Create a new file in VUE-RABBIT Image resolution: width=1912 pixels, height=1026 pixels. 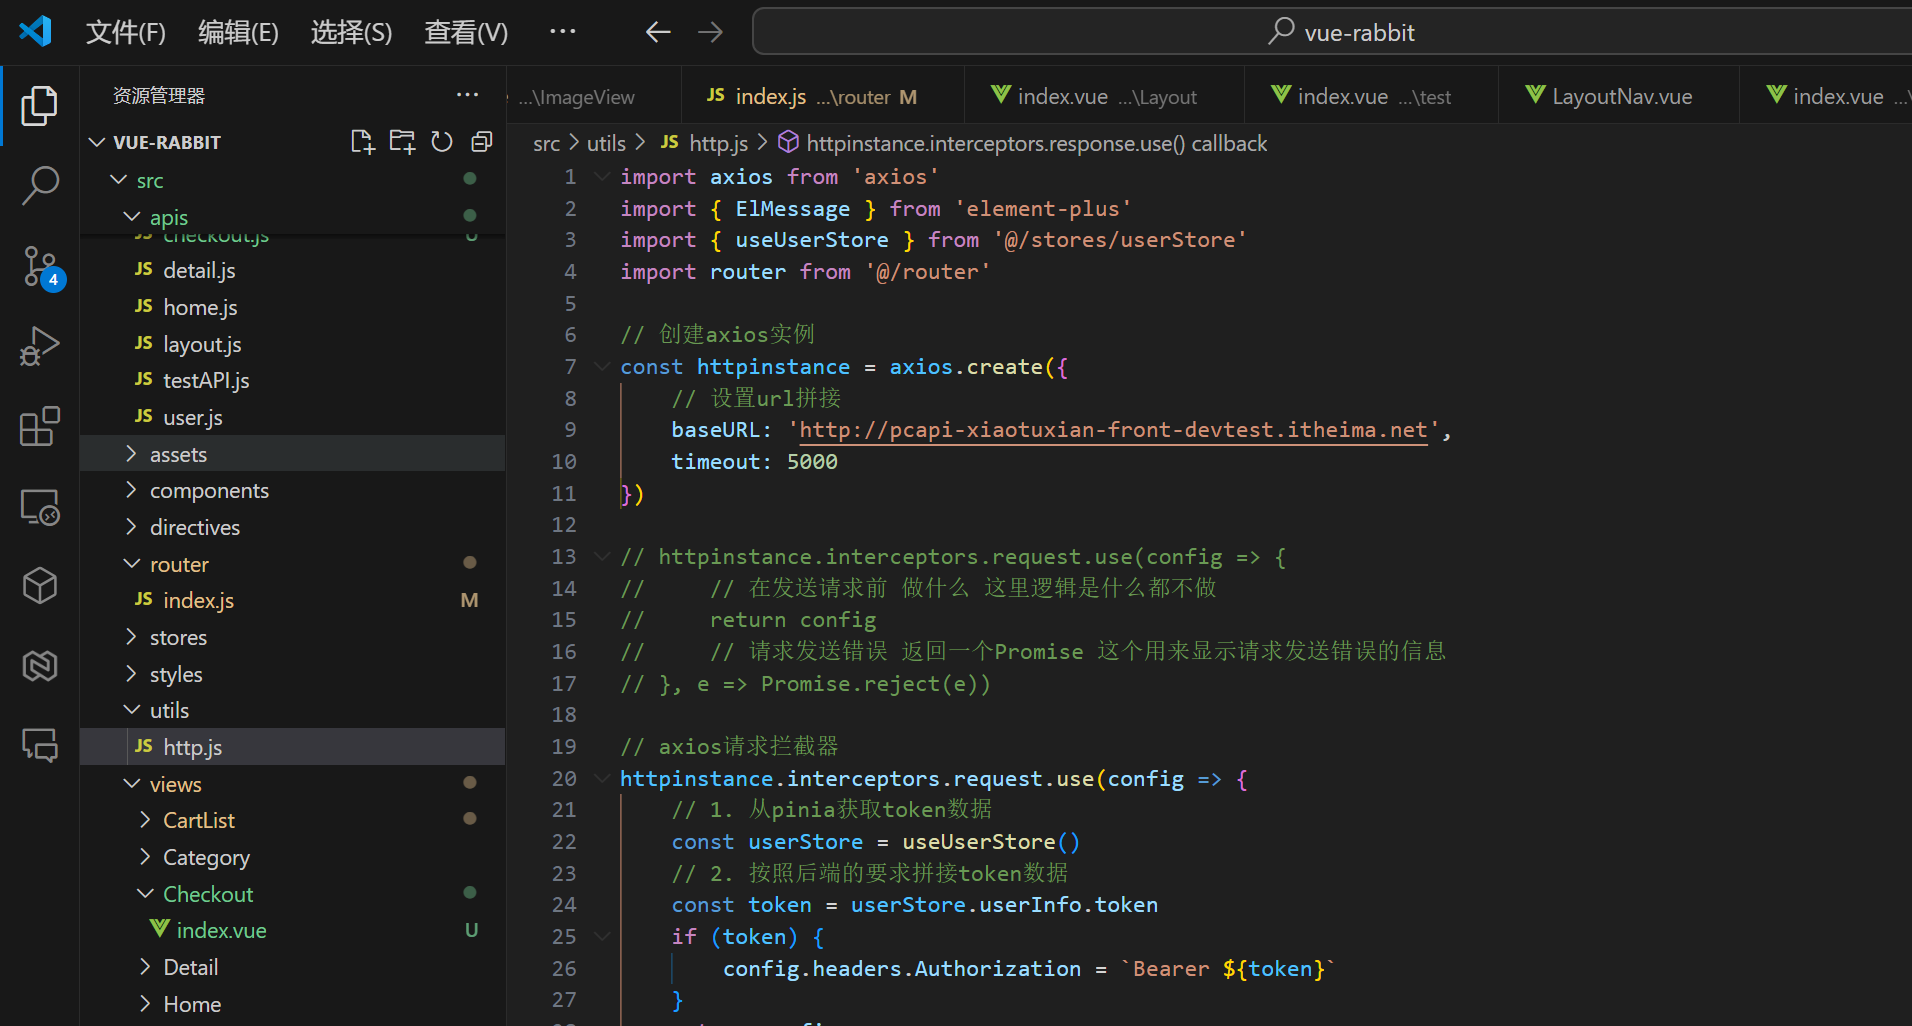(362, 142)
